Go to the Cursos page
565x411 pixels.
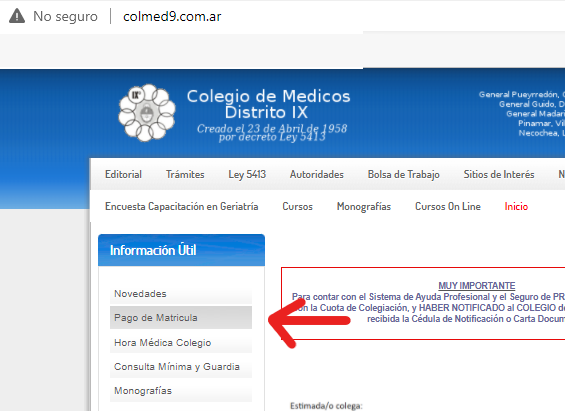tap(297, 206)
